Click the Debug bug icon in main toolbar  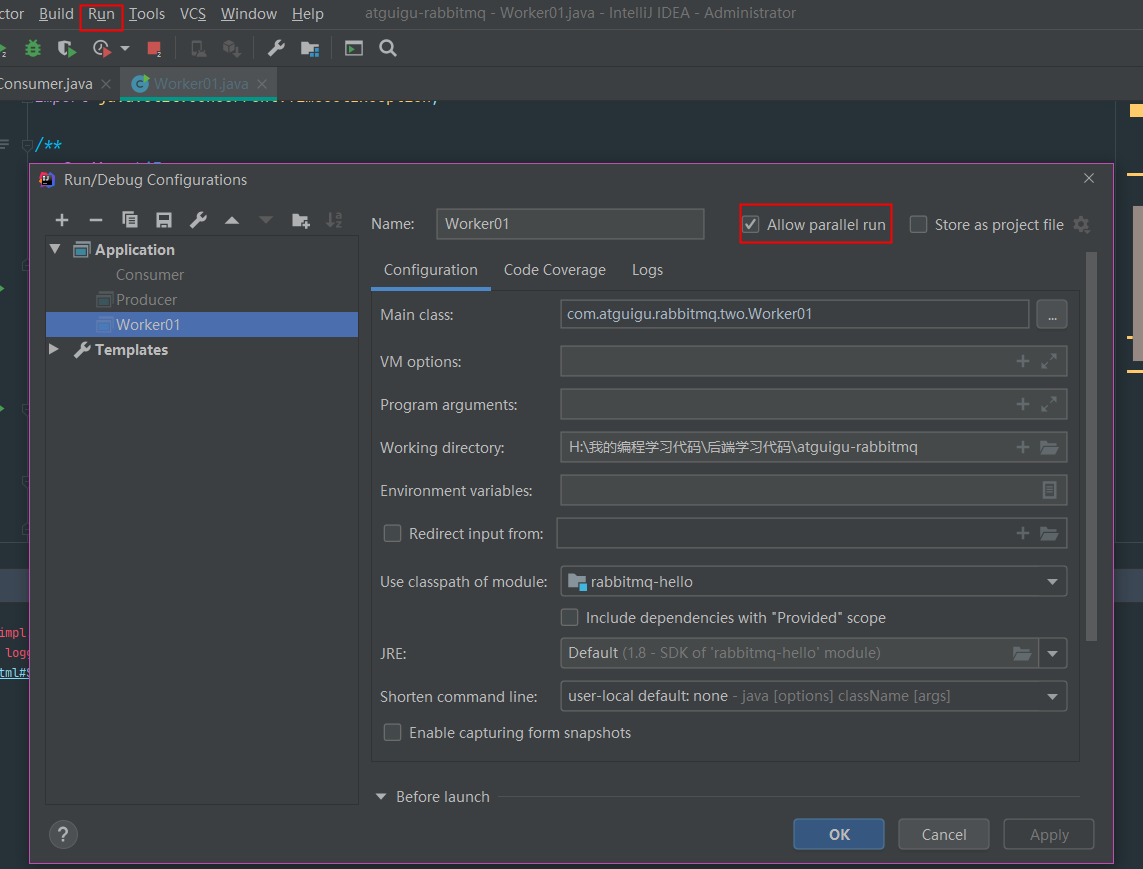click(x=33, y=49)
